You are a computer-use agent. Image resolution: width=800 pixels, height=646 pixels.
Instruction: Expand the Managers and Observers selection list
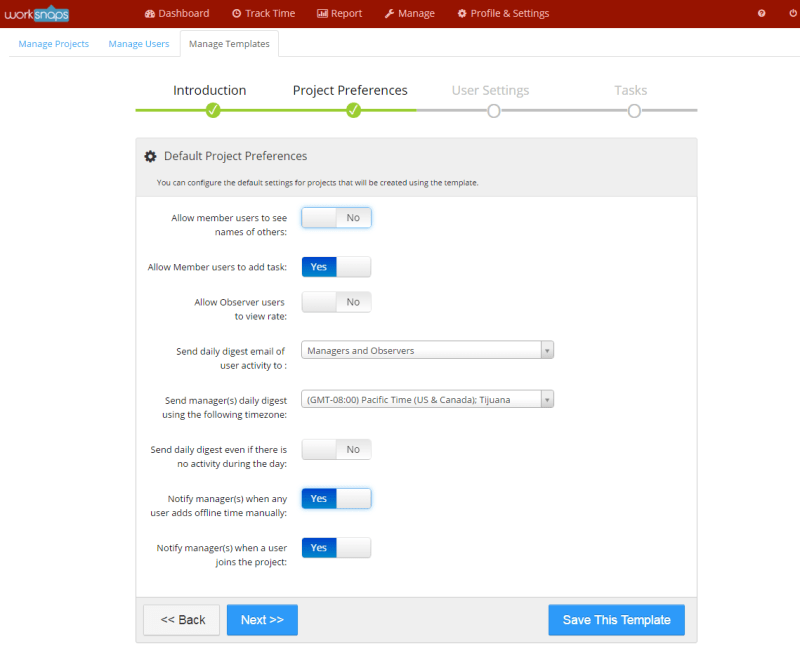(547, 349)
